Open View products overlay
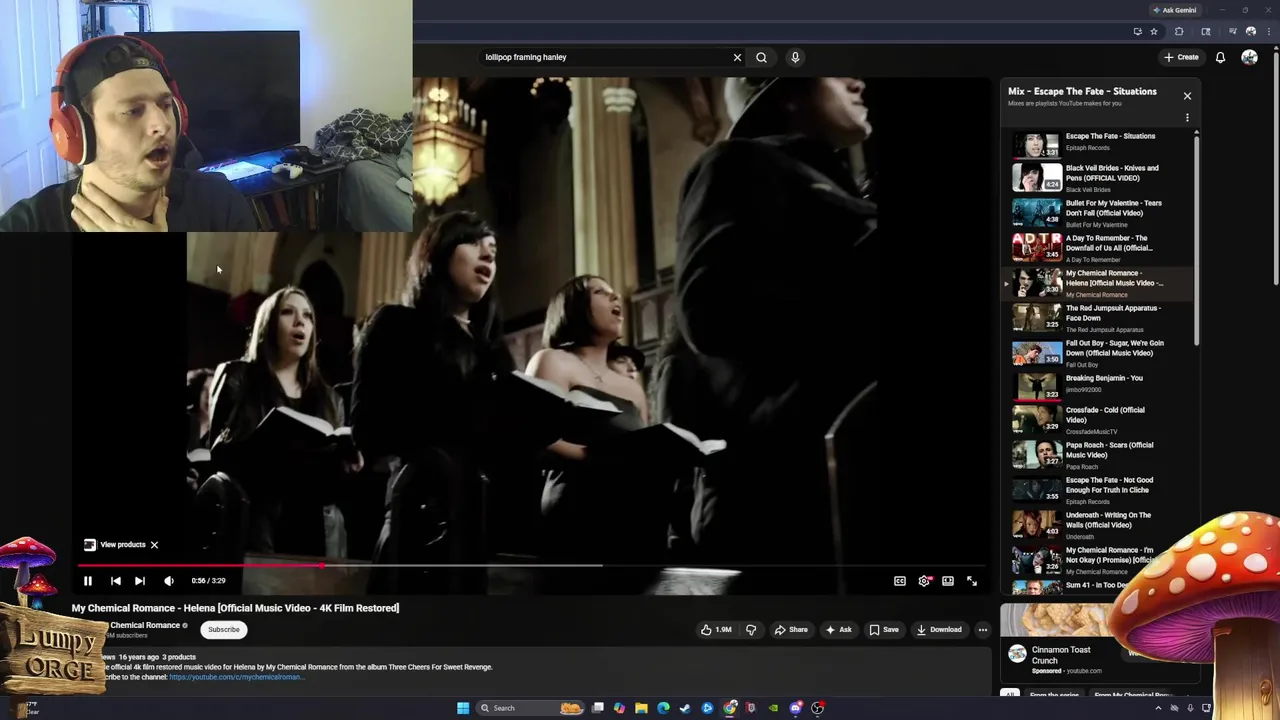 coord(115,545)
